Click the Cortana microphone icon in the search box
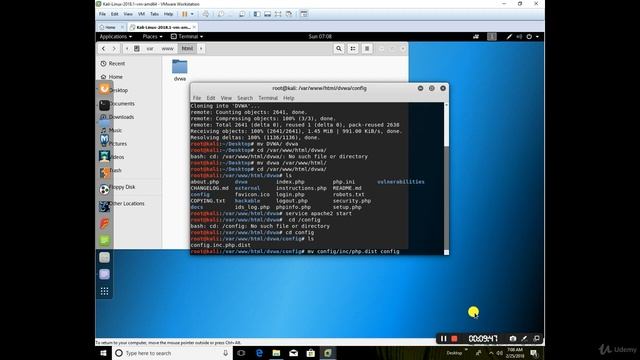This screenshot has height=360, width=640. pos(225,353)
